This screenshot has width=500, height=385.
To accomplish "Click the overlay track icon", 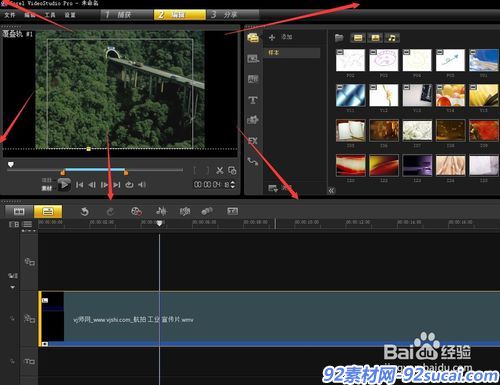I will (x=29, y=319).
